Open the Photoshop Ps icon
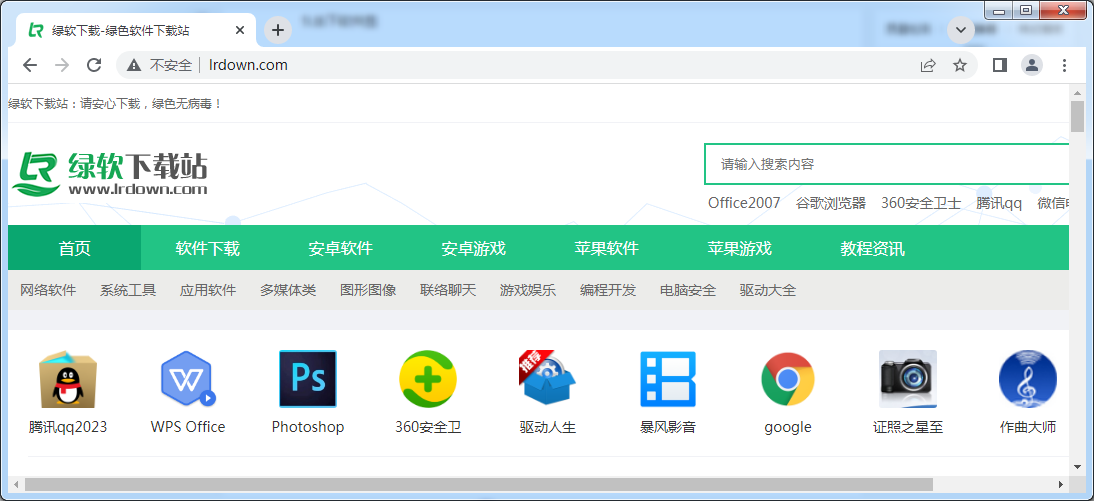The width and height of the screenshot is (1094, 501). pos(308,379)
